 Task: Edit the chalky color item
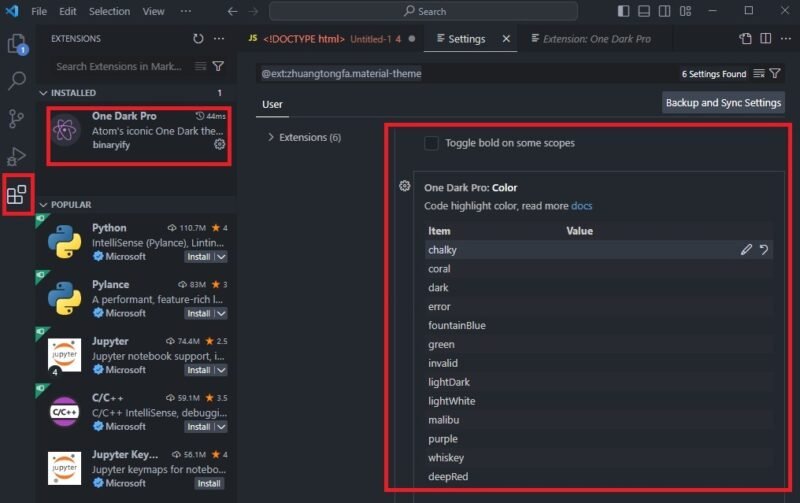click(746, 249)
